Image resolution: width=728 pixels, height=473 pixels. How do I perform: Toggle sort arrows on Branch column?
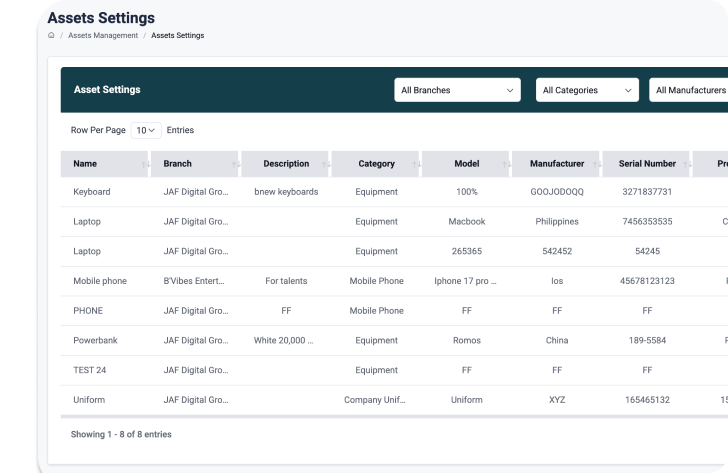[236, 164]
